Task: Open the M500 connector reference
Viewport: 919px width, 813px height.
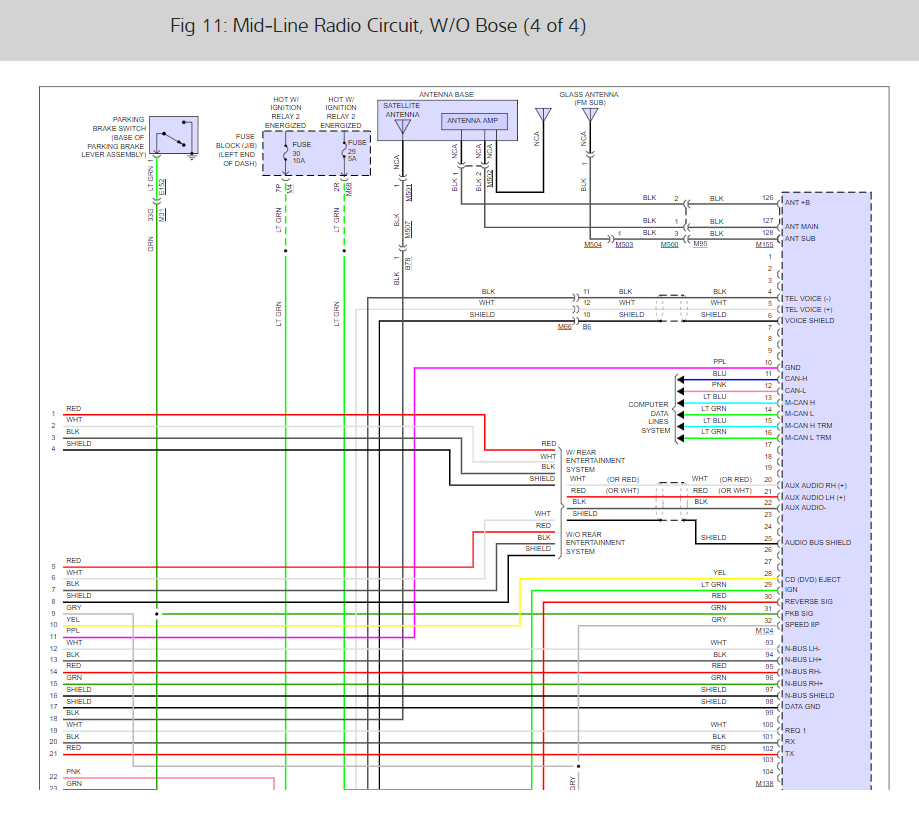Action: (x=669, y=245)
